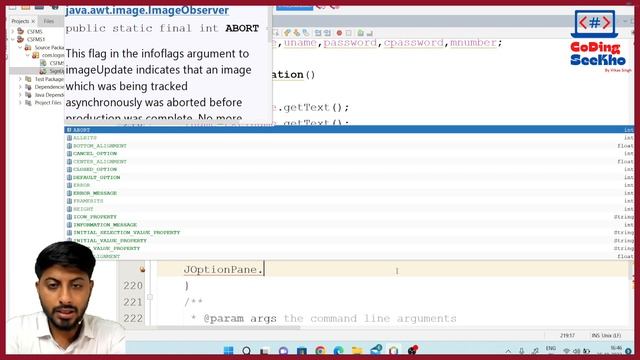Click the Source Packages folder icon
Viewport: 640px width, 360px height.
click(28, 47)
